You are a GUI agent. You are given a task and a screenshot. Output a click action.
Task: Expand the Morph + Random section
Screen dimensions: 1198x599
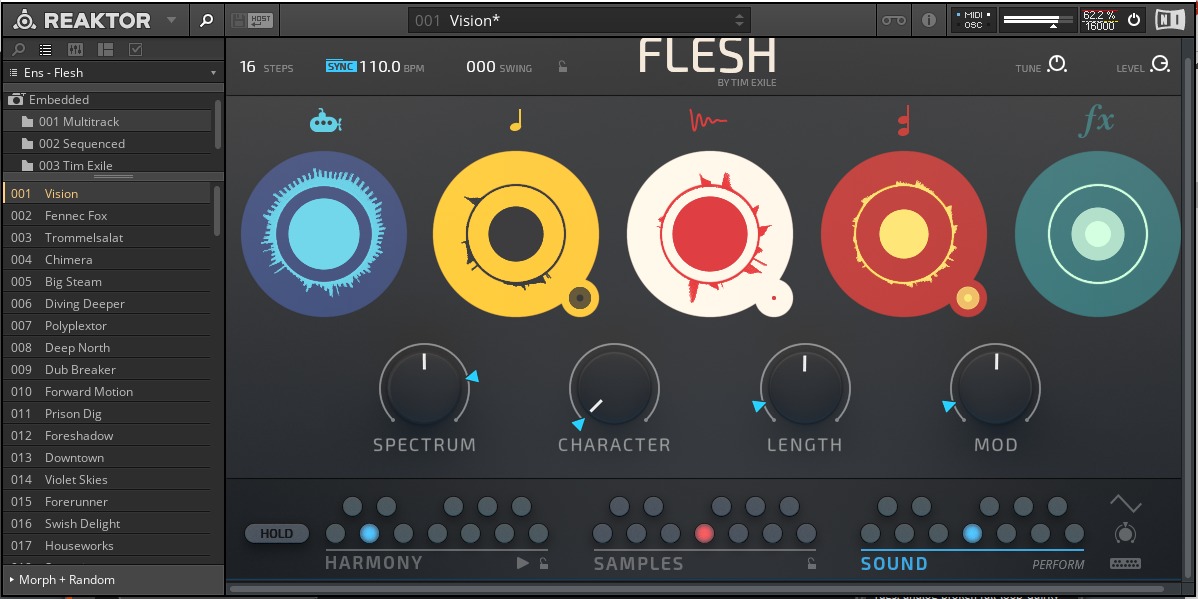click(113, 580)
